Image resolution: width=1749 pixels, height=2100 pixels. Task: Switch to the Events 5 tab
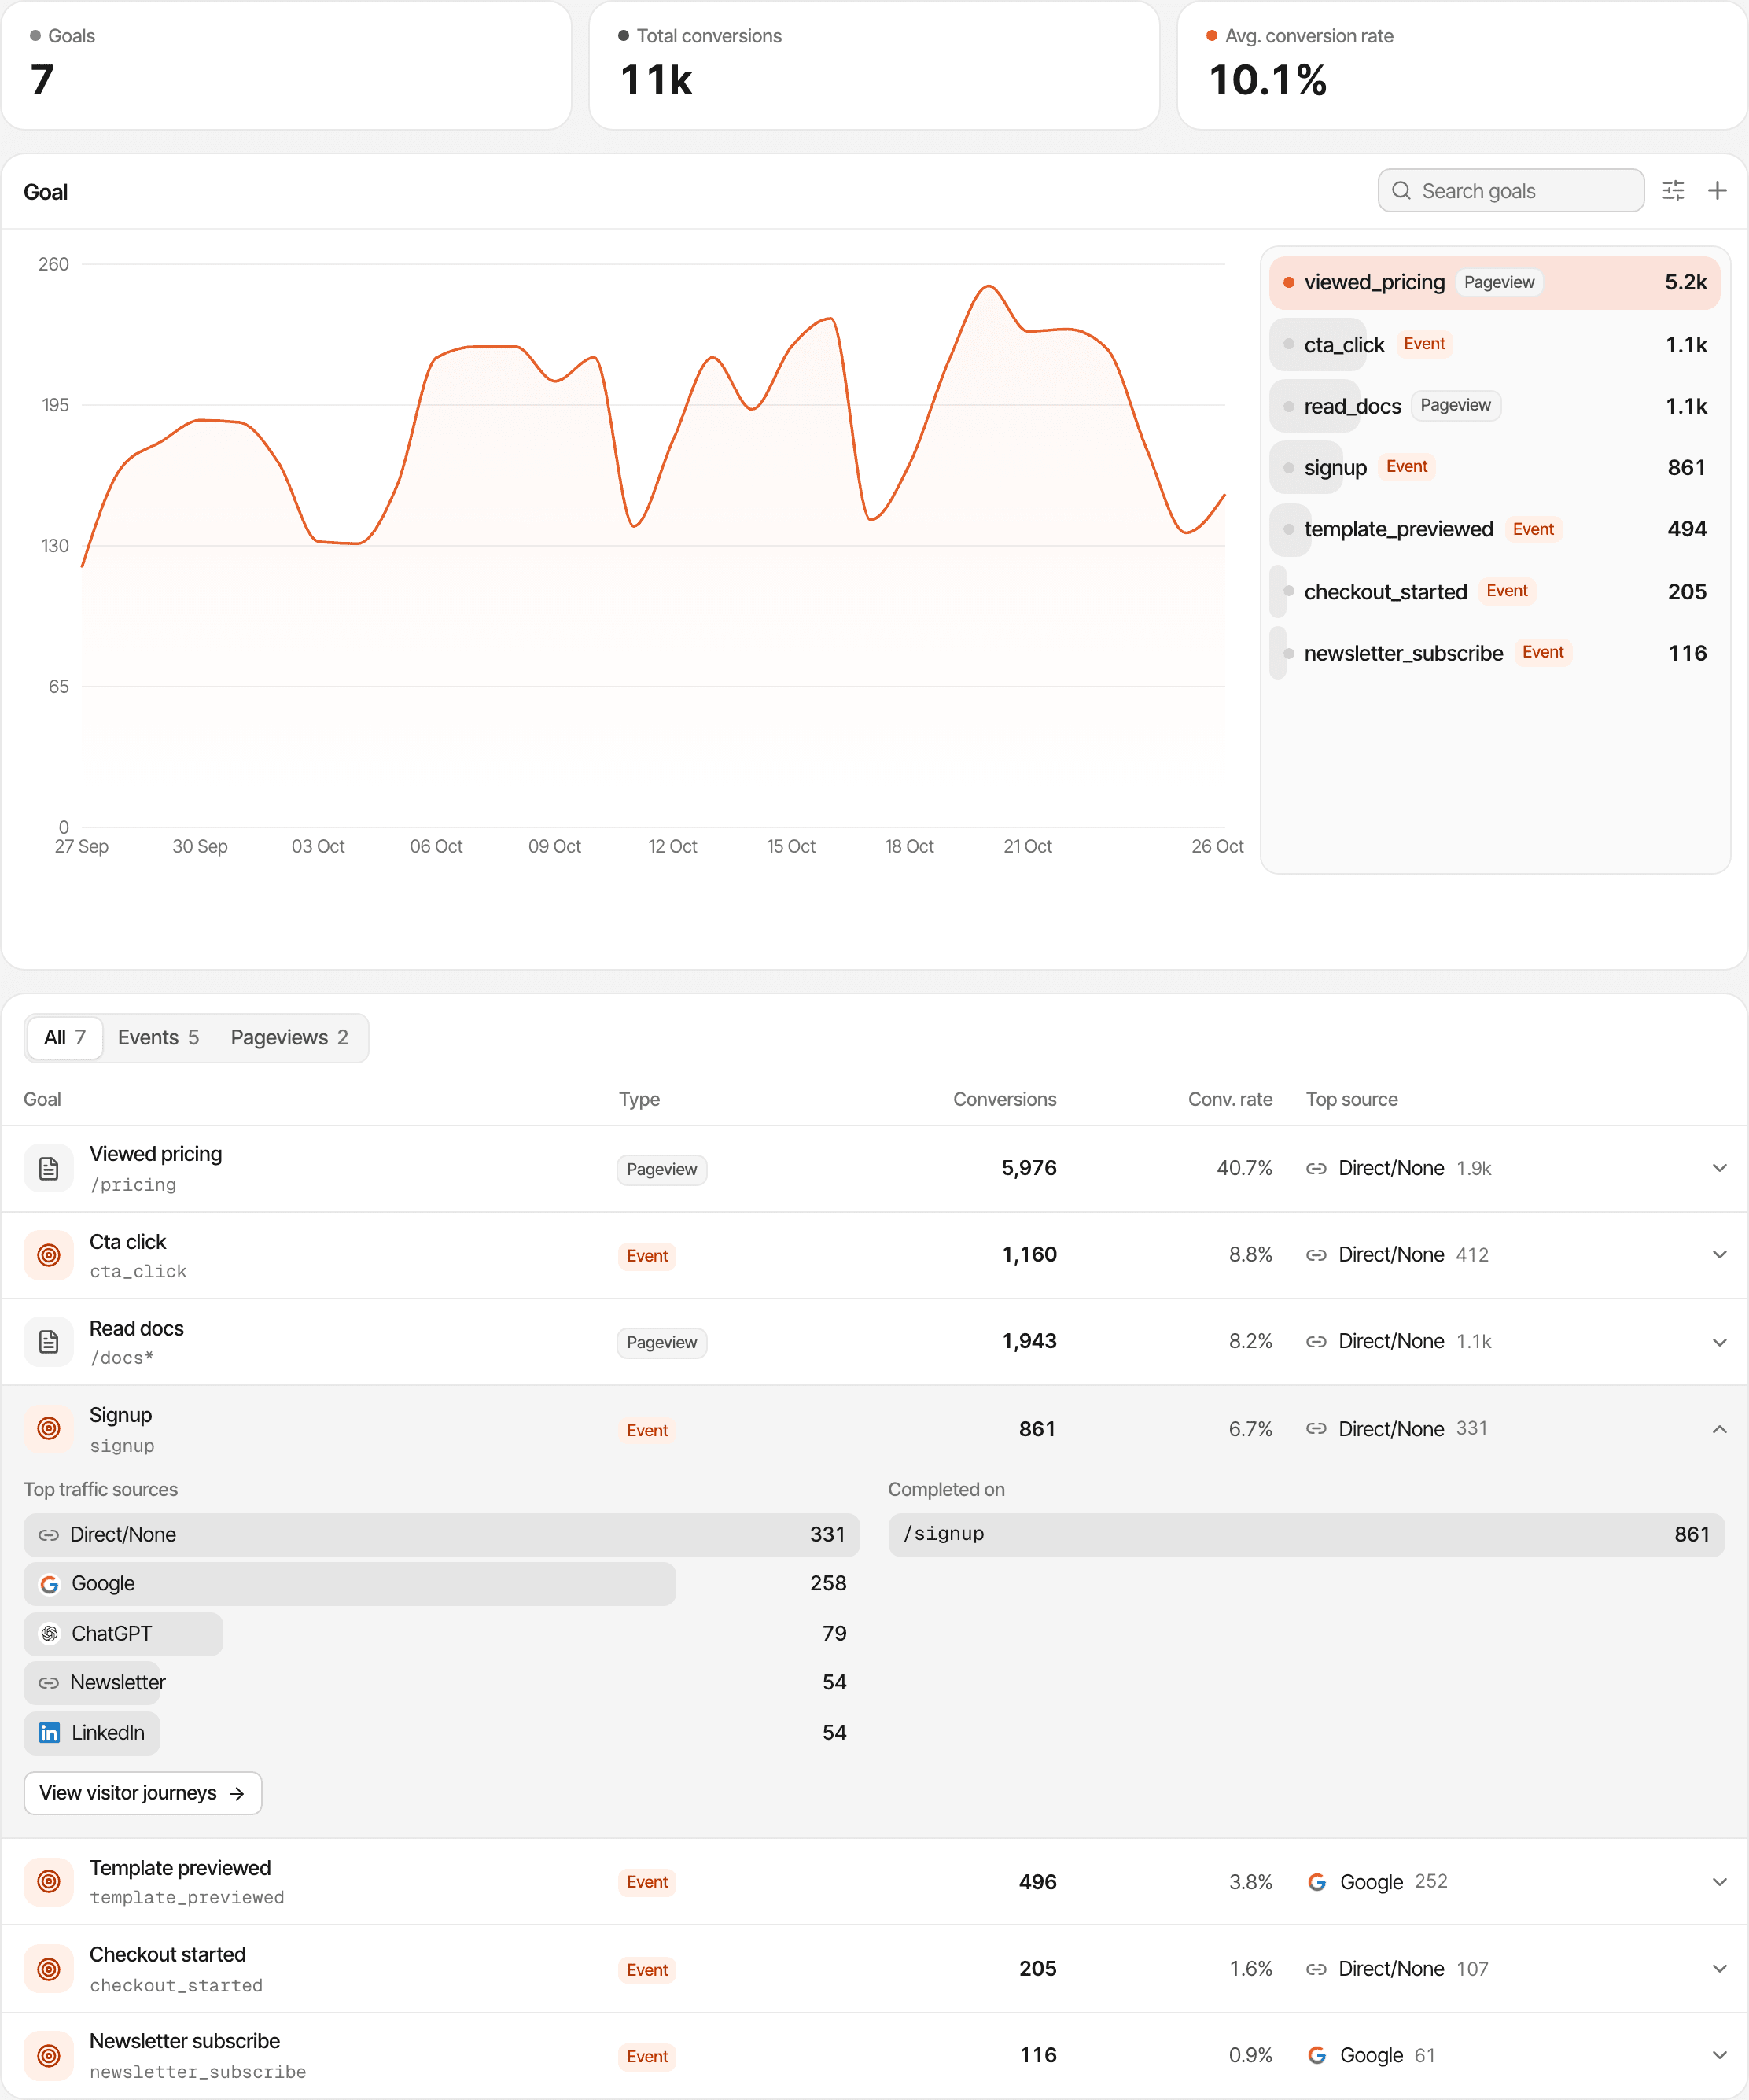[x=158, y=1038]
